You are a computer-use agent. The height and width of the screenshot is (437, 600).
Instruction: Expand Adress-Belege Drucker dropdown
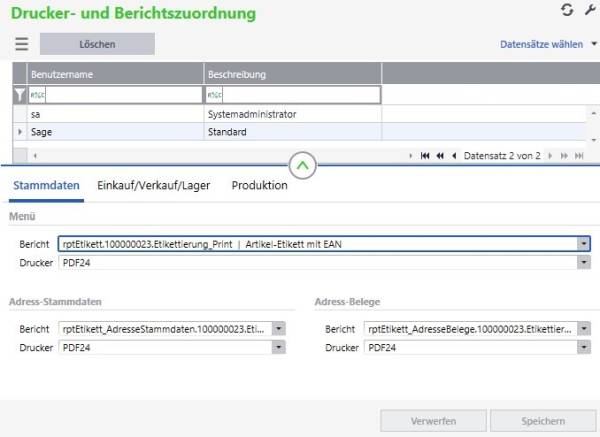pos(584,347)
